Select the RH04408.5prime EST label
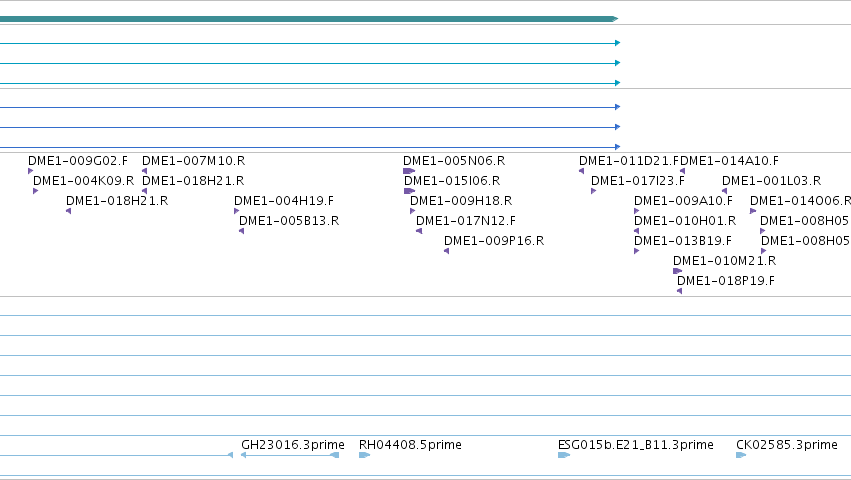This screenshot has height=480, width=851. 410,445
